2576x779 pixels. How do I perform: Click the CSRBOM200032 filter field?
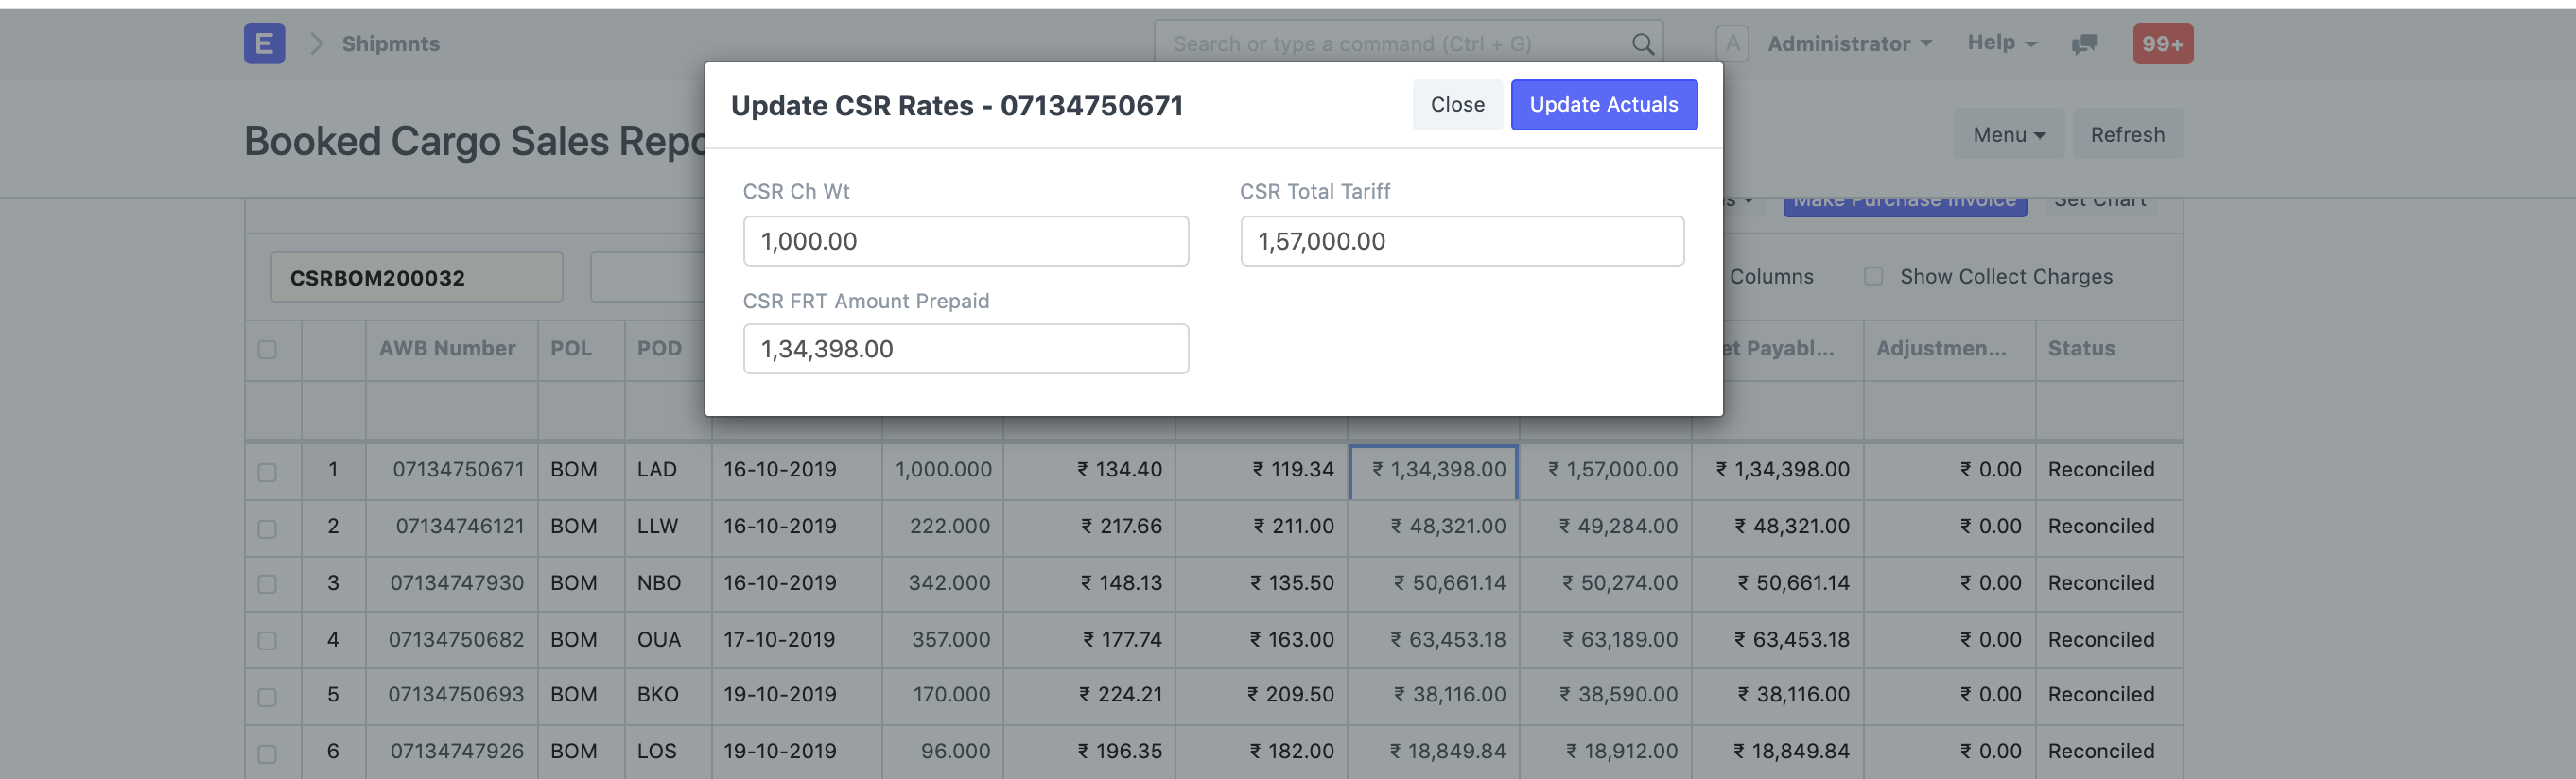point(416,277)
